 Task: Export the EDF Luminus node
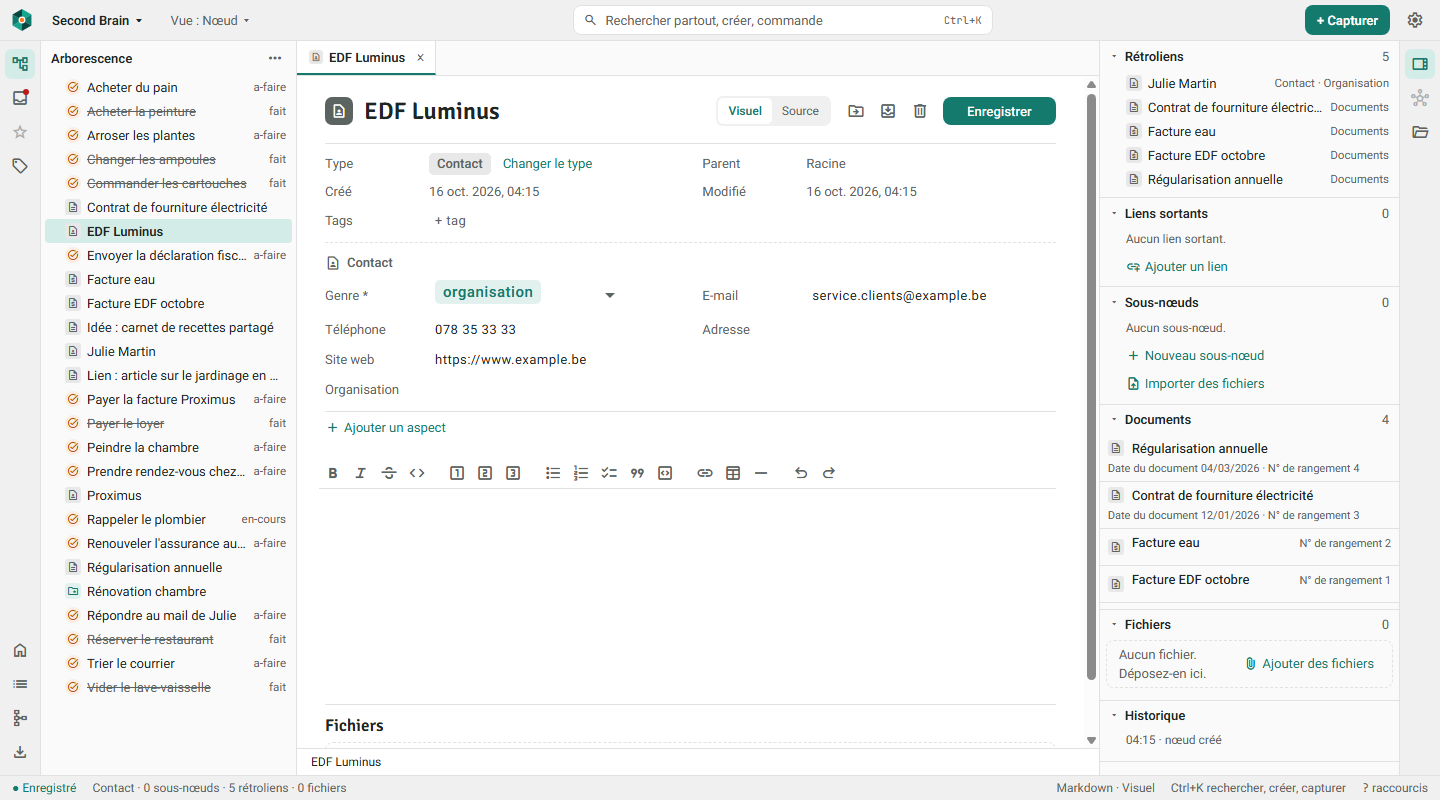coord(888,111)
